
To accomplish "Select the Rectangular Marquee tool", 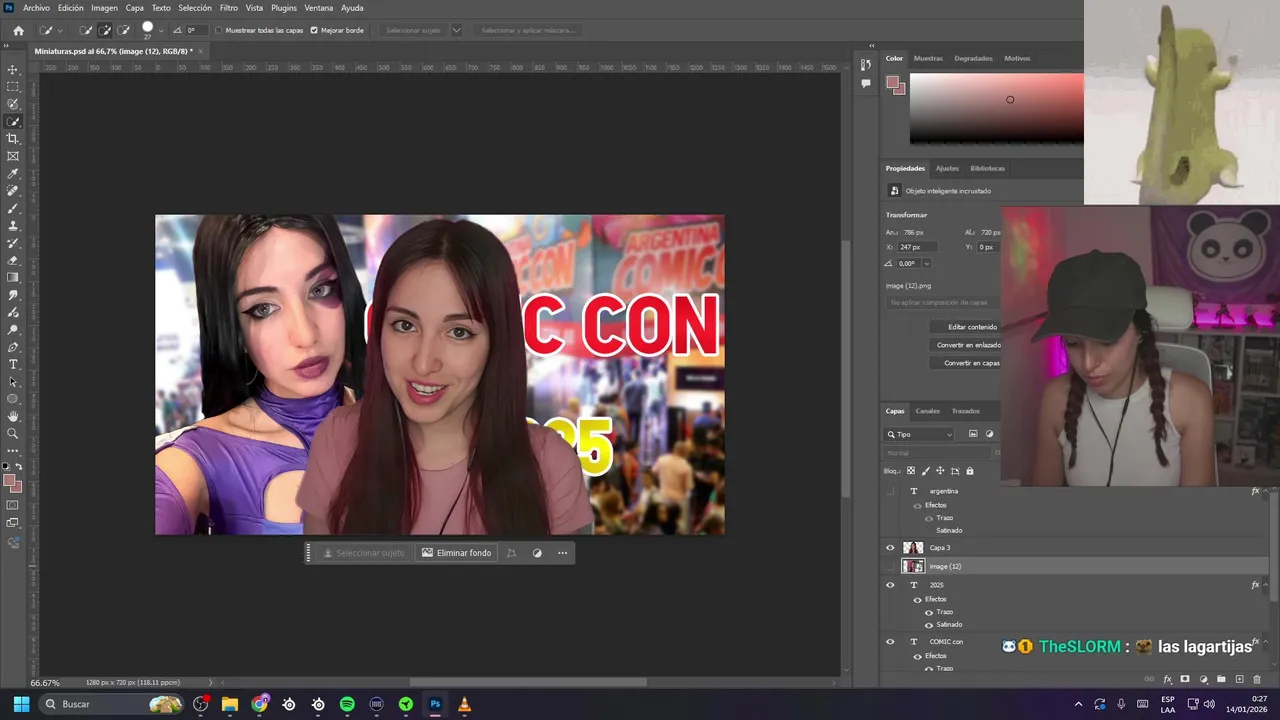I will coord(13,87).
